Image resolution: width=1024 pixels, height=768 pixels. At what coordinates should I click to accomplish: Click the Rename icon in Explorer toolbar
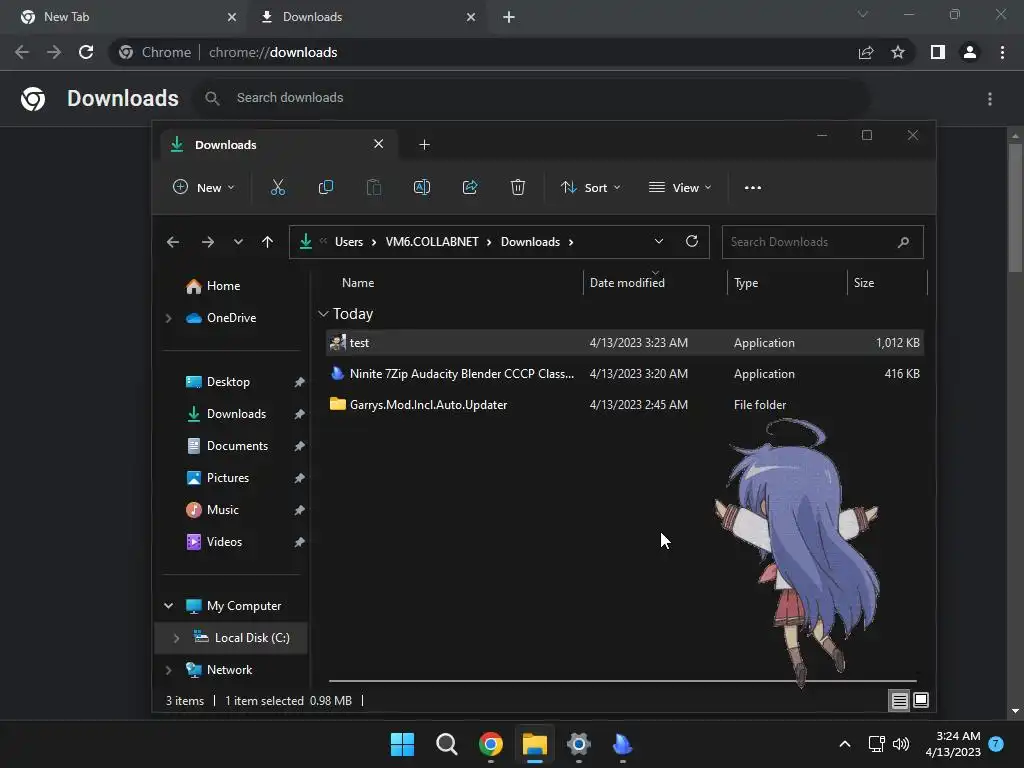(422, 187)
